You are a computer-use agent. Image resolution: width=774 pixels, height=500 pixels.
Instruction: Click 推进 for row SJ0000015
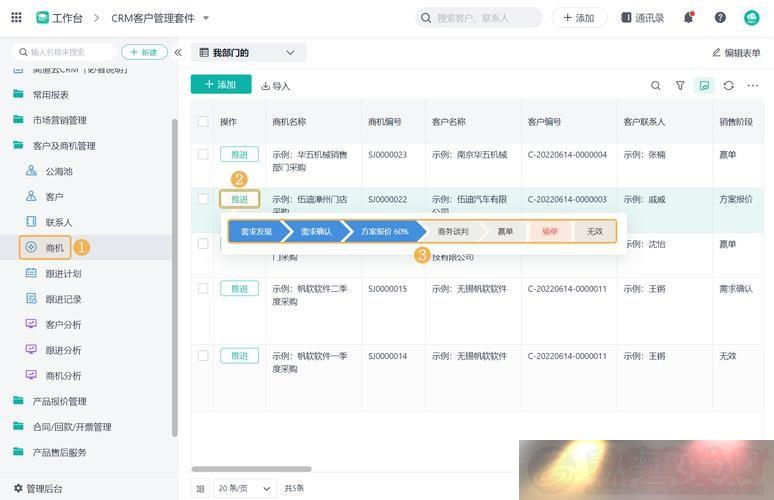pyautogui.click(x=239, y=288)
